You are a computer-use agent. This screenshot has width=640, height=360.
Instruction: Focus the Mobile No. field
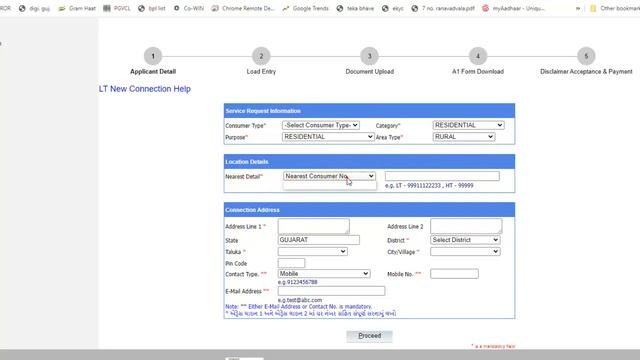pos(454,274)
